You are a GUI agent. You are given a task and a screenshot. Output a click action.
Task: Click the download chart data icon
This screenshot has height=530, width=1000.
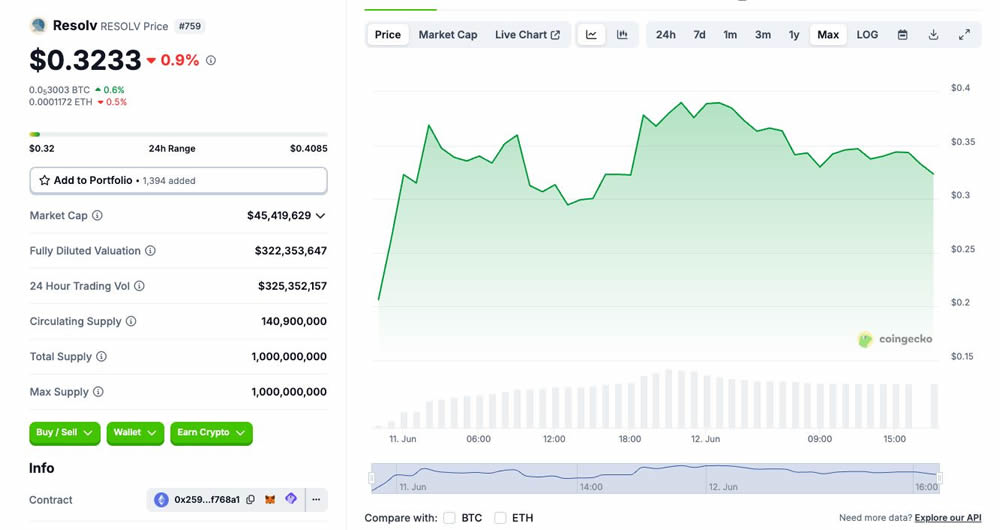click(933, 35)
